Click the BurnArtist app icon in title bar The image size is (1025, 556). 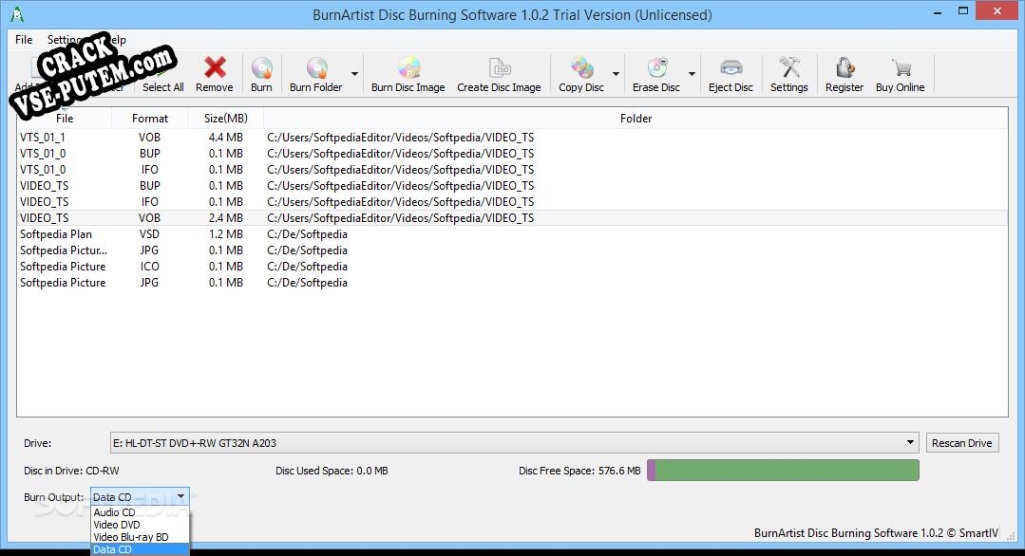17,14
